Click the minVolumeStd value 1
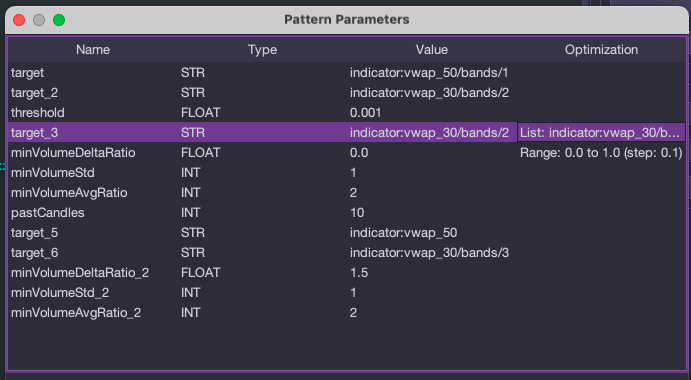 click(353, 172)
